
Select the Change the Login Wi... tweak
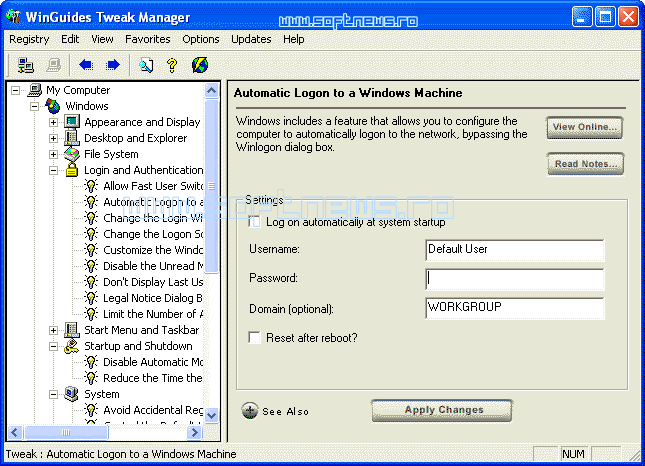(x=153, y=218)
